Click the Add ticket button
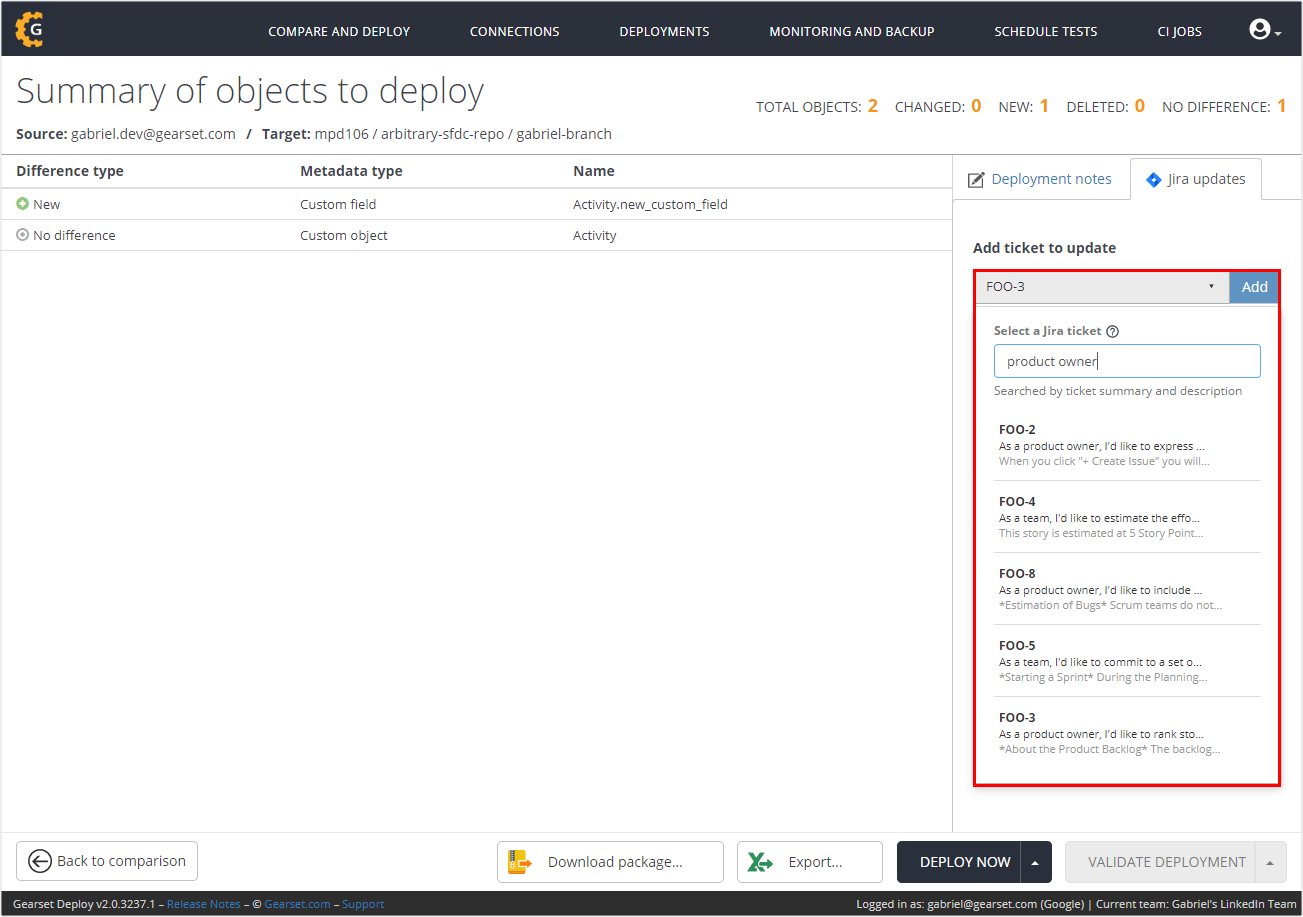Image resolution: width=1303 pixels, height=917 pixels. coord(1254,287)
